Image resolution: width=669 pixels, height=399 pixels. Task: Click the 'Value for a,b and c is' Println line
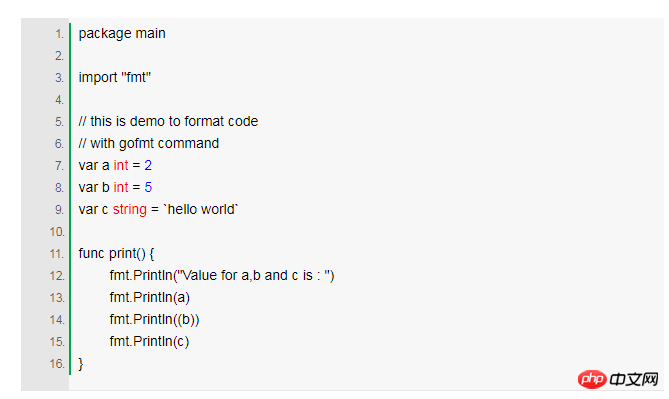pos(222,276)
